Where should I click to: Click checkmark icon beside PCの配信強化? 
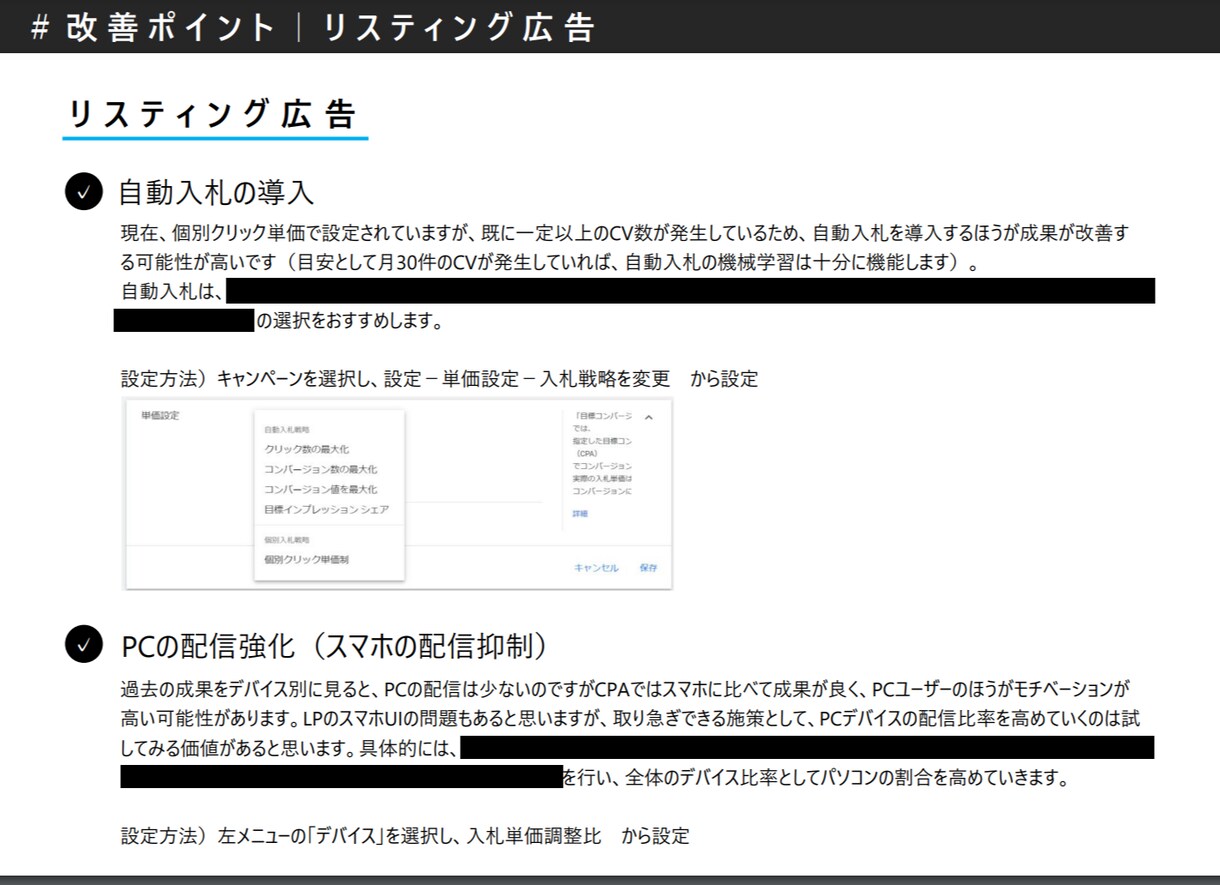click(84, 644)
